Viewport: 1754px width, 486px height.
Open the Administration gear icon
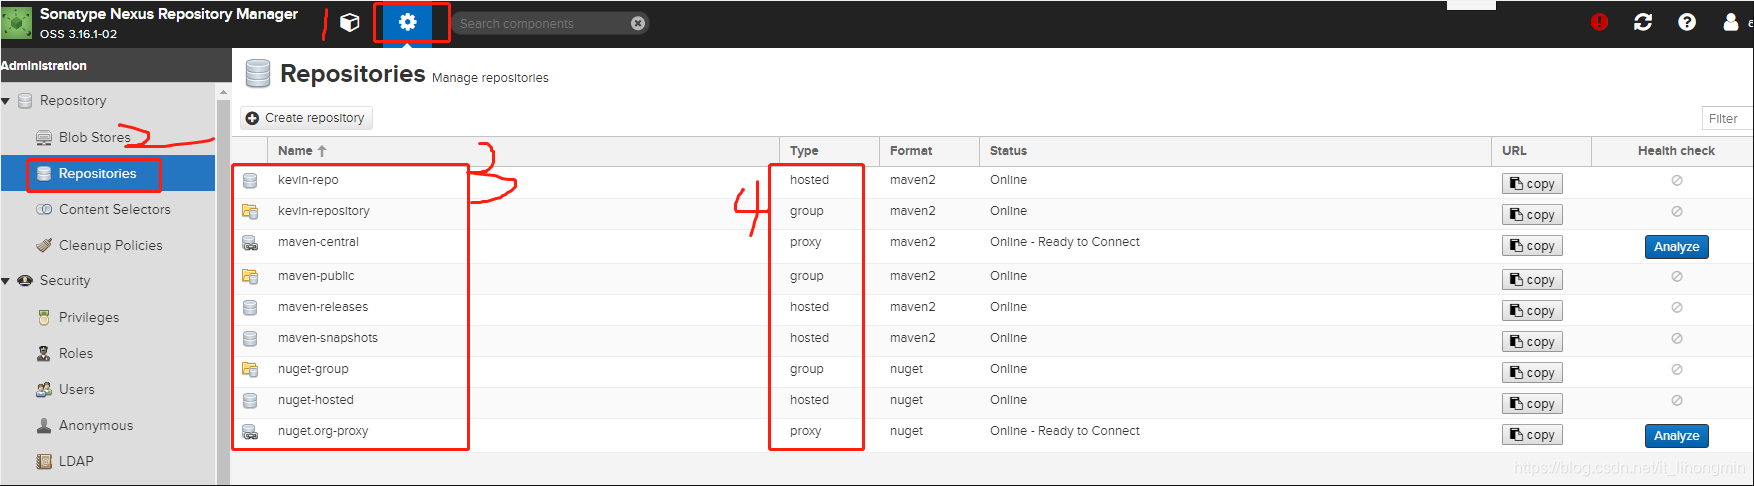pos(407,22)
